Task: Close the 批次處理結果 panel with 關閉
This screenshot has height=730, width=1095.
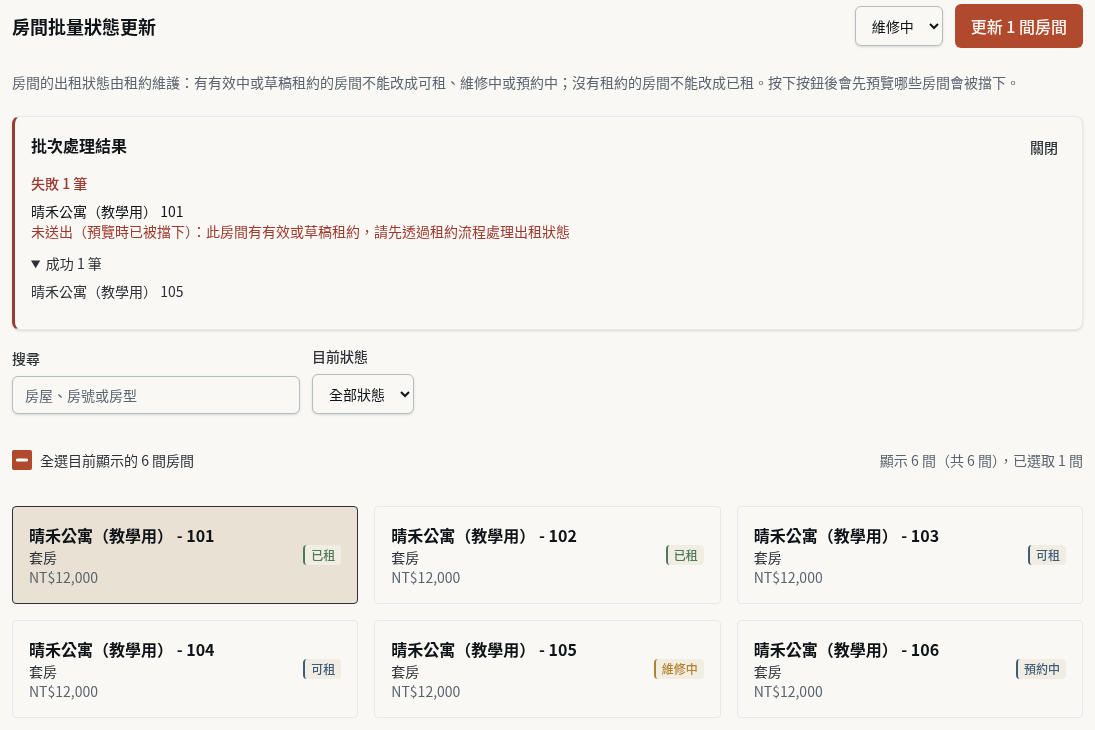Action: pyautogui.click(x=1043, y=148)
